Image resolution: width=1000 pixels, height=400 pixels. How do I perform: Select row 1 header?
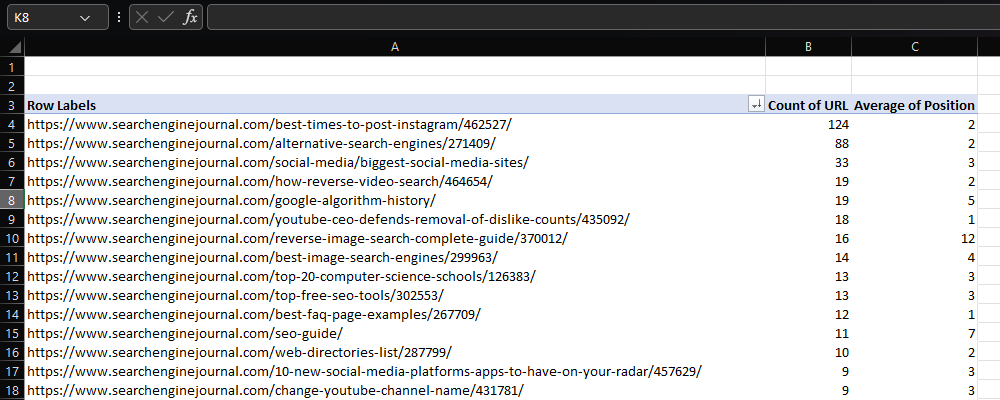[x=12, y=67]
